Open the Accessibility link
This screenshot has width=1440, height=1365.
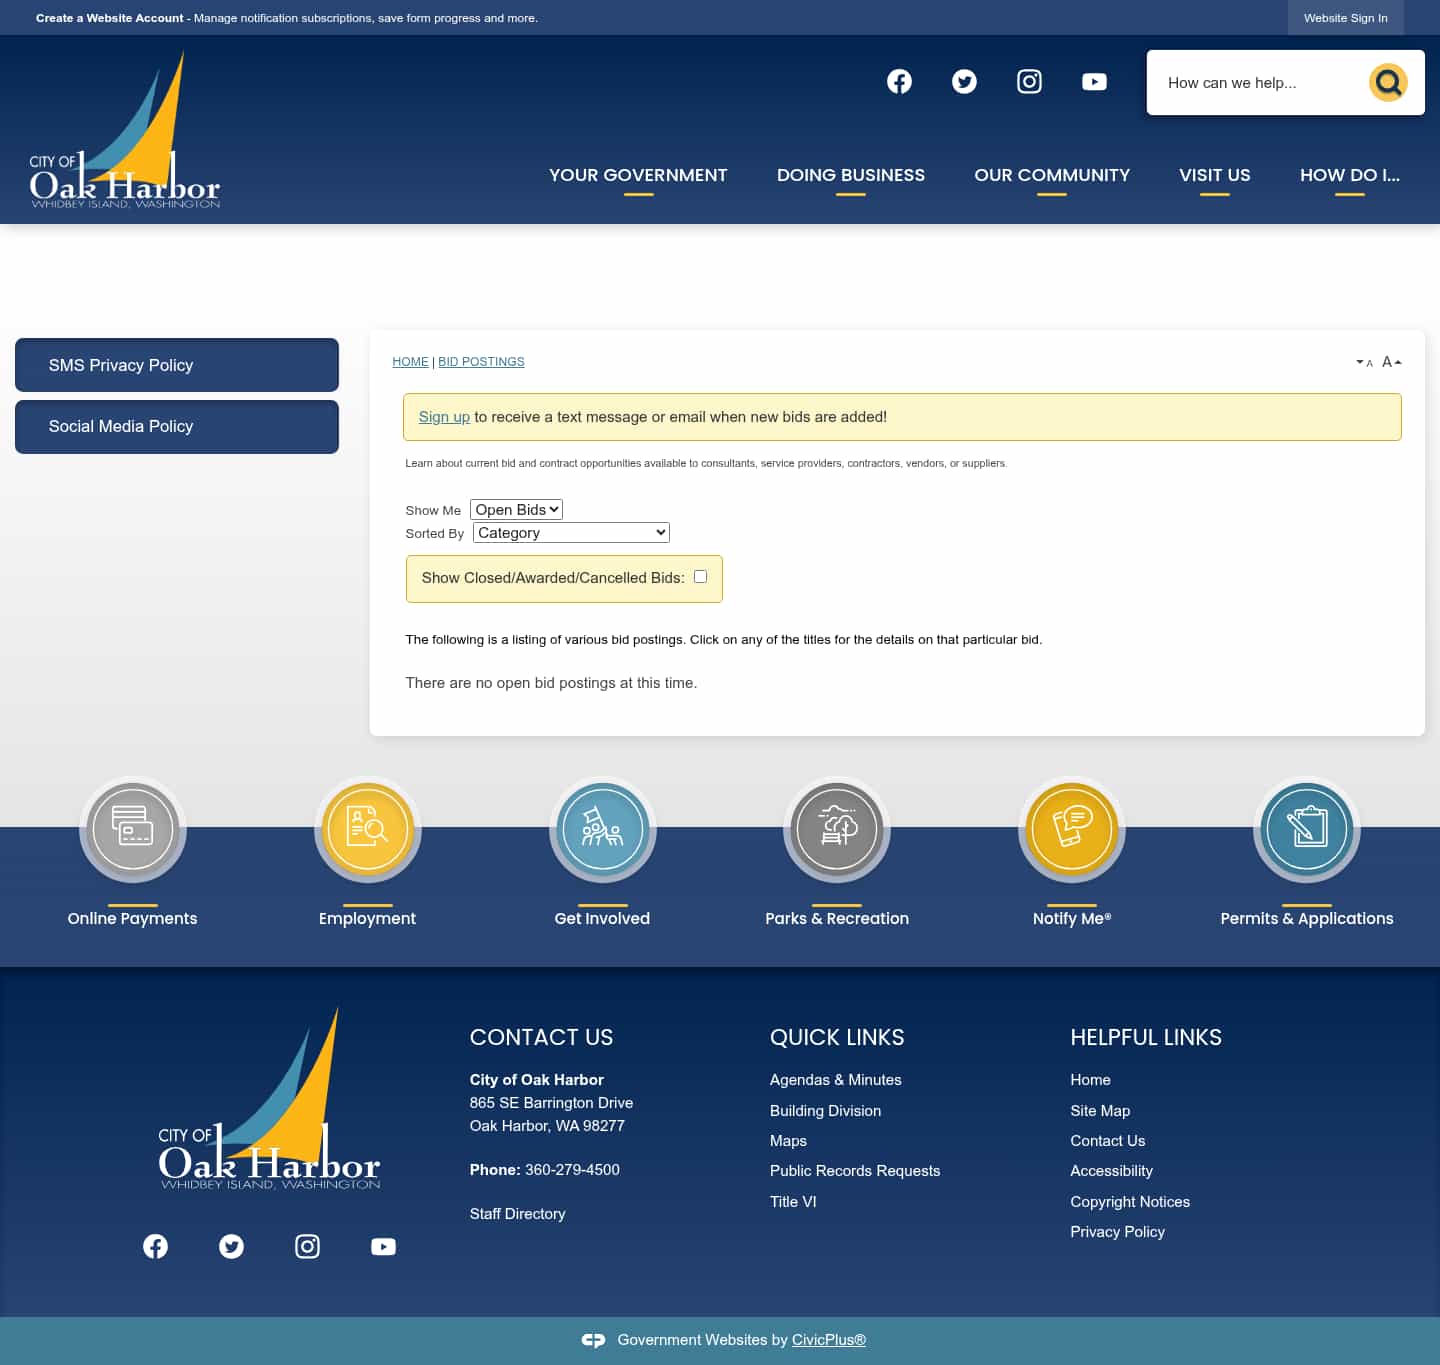click(x=1111, y=1171)
